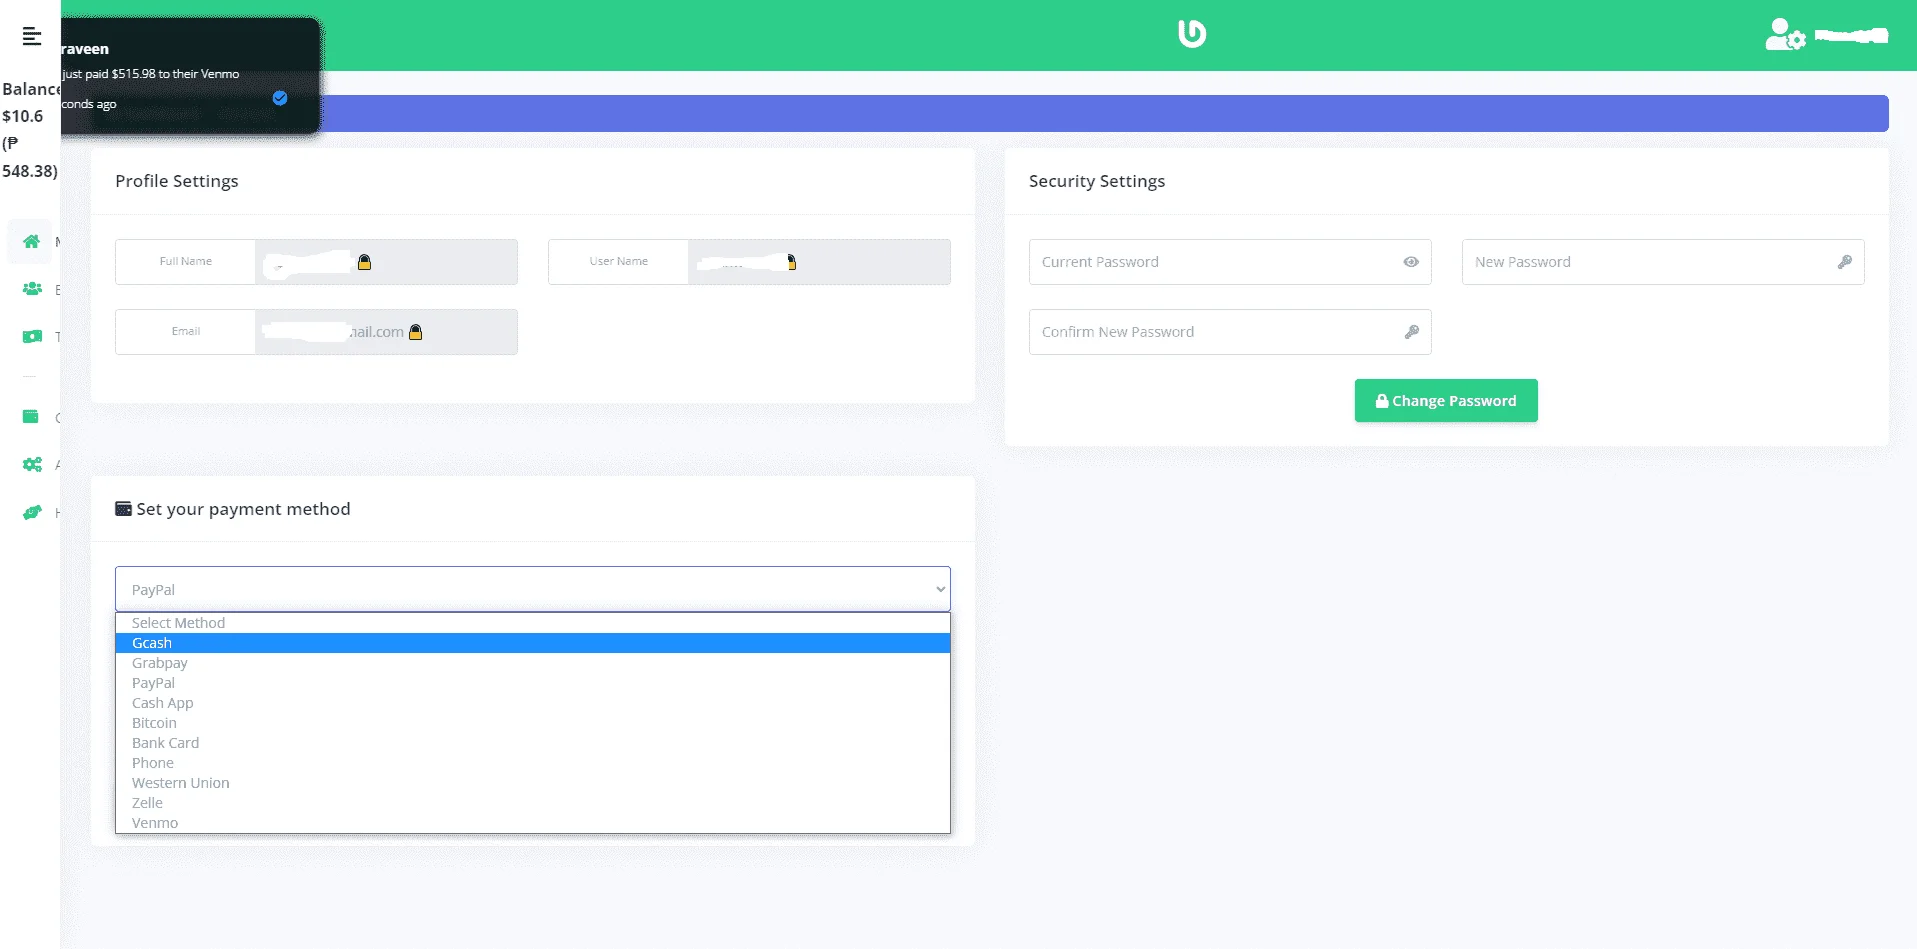1917x949 pixels.
Task: Click the wallet icon beside payment method heading
Action: click(124, 509)
